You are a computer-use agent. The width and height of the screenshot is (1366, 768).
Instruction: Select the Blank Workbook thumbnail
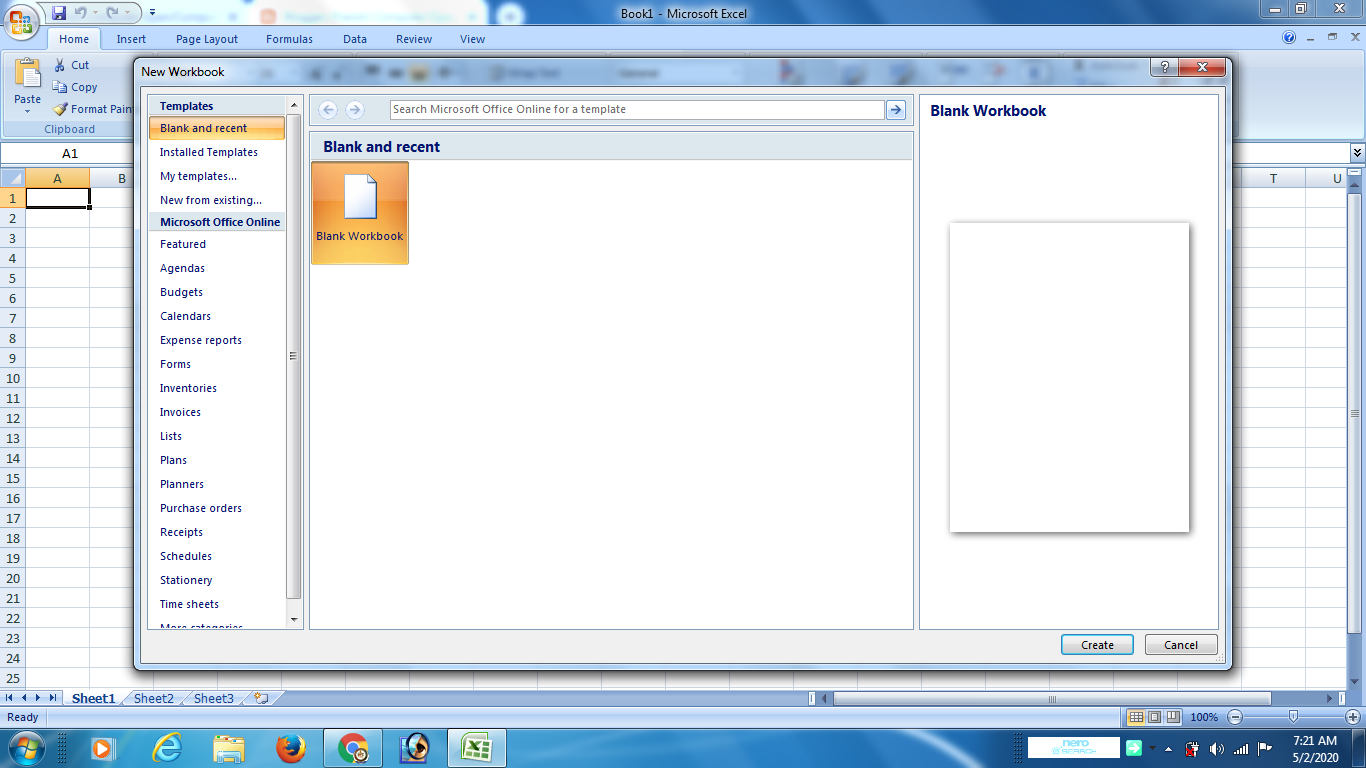360,212
